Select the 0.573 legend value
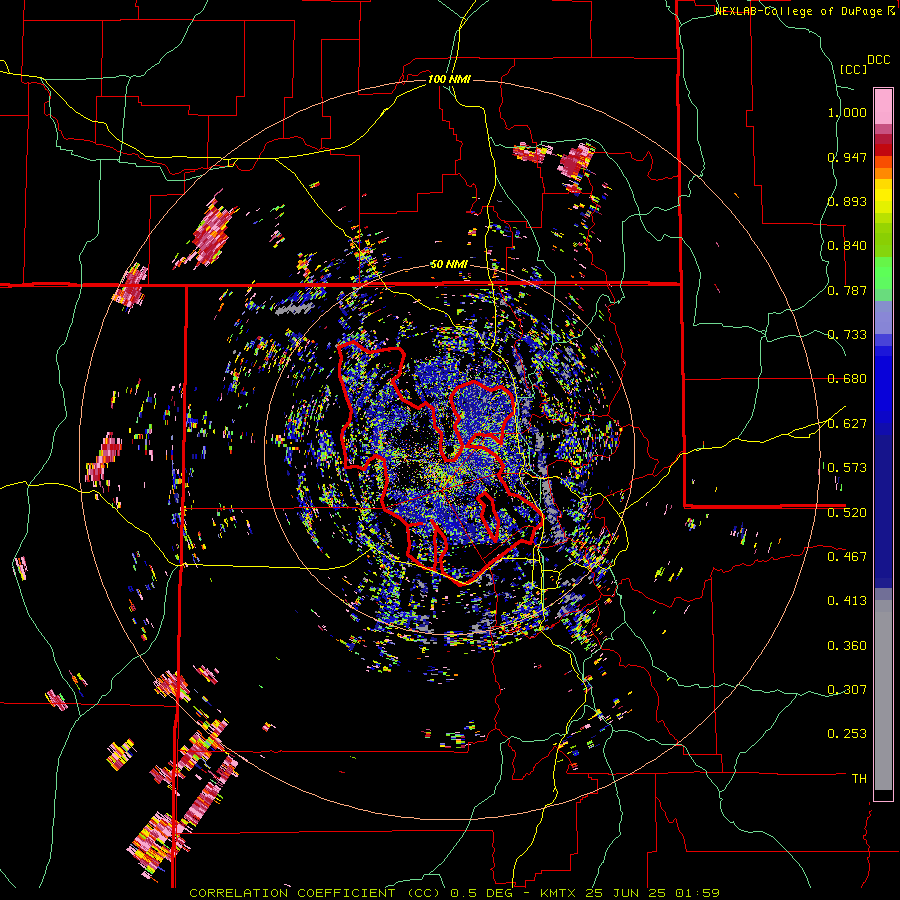This screenshot has height=900, width=900. (847, 468)
